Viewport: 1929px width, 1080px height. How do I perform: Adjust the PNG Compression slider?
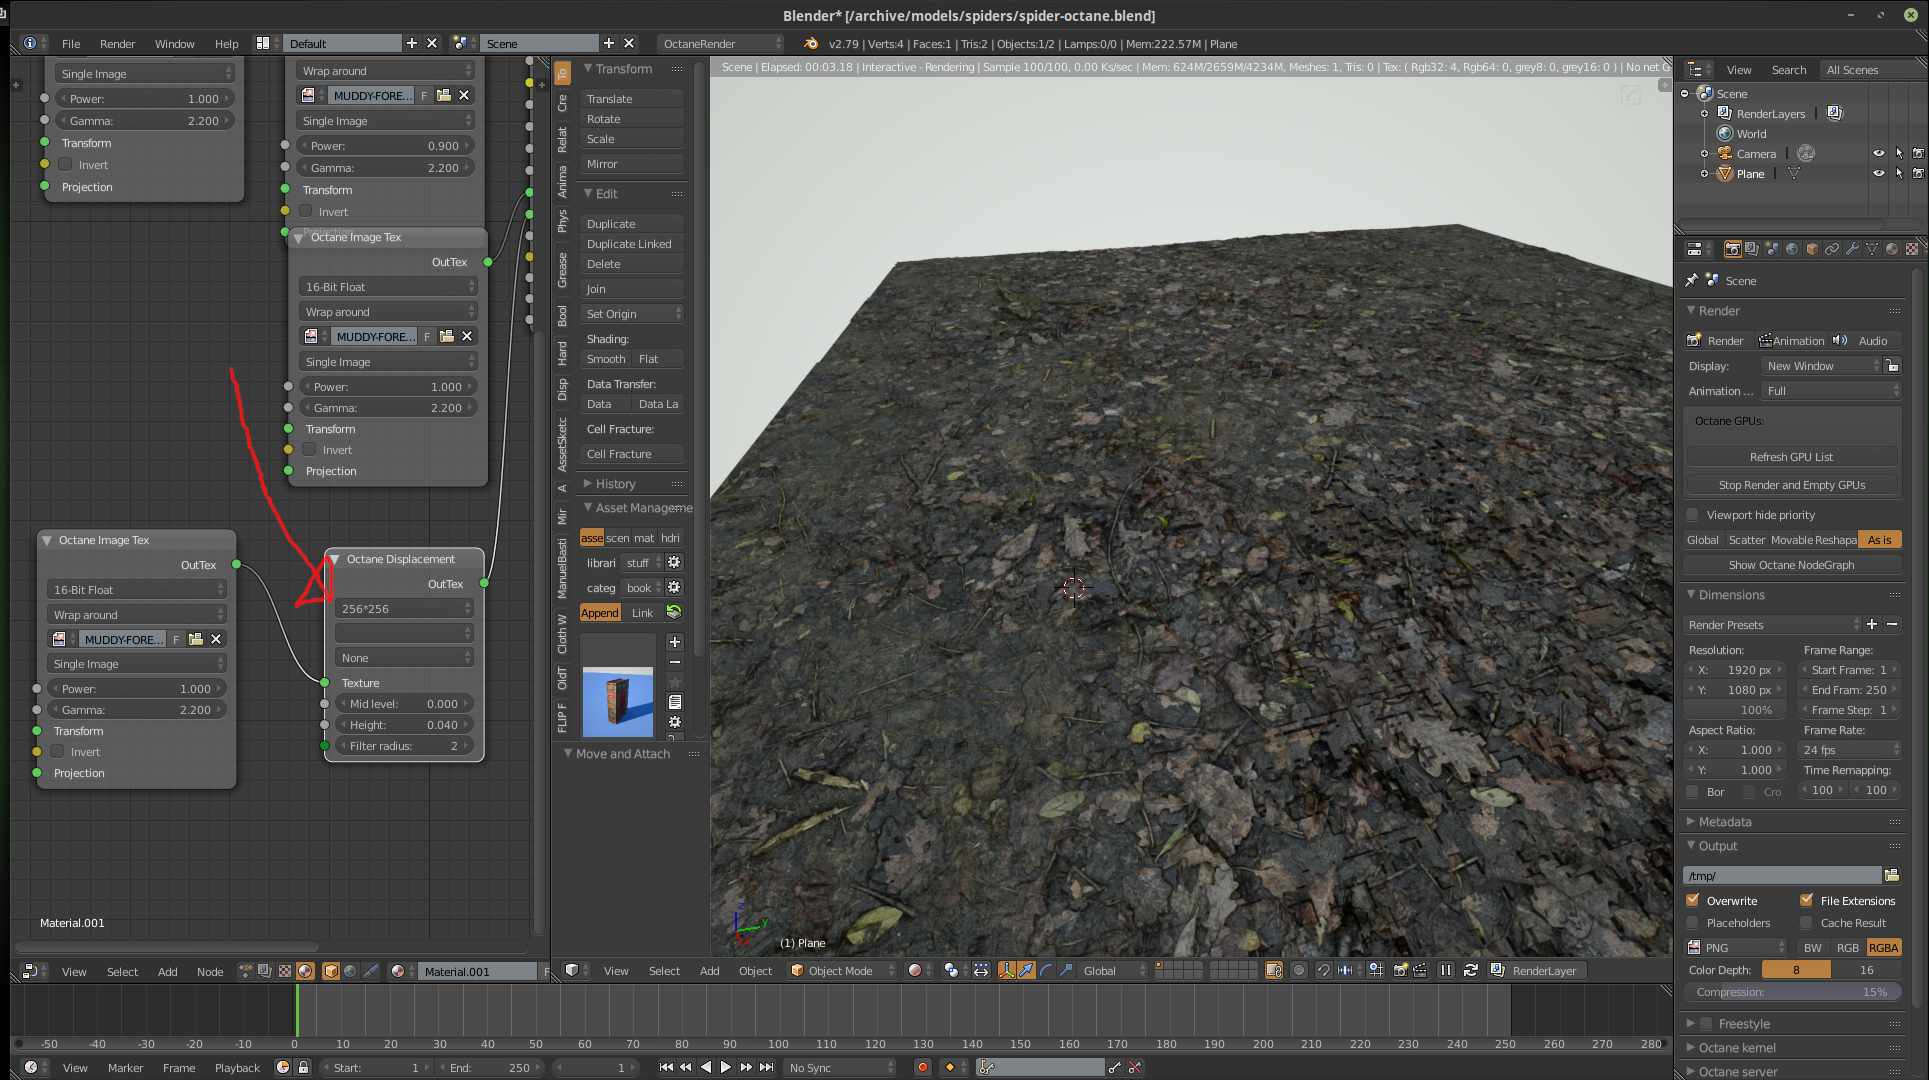tap(1791, 992)
